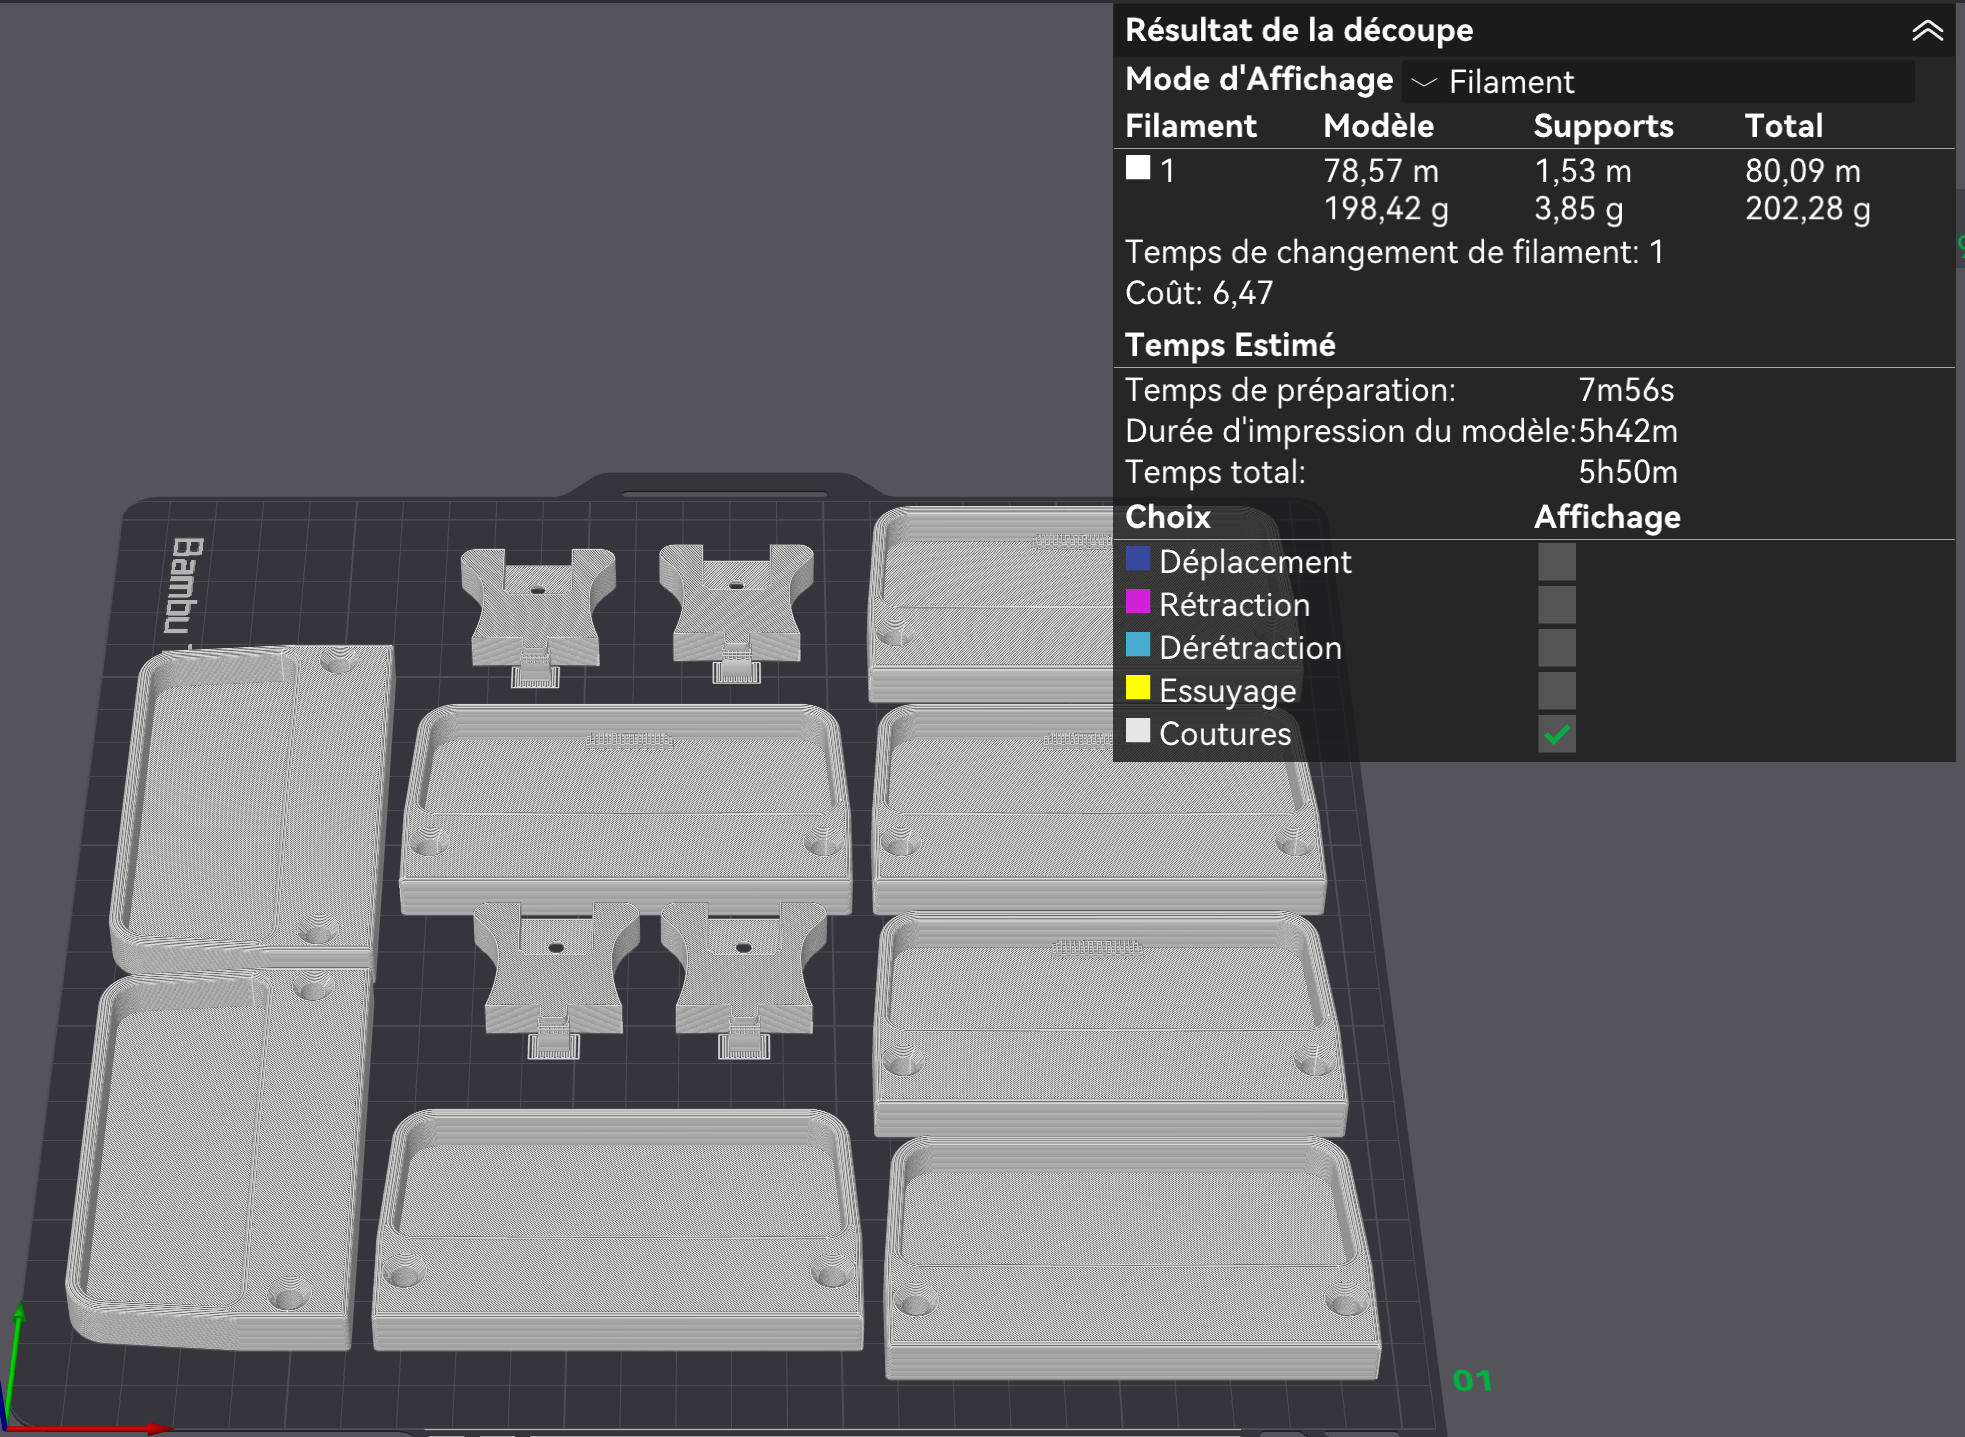The height and width of the screenshot is (1437, 1965).
Task: Click the green plate number 01 label
Action: (1472, 1381)
